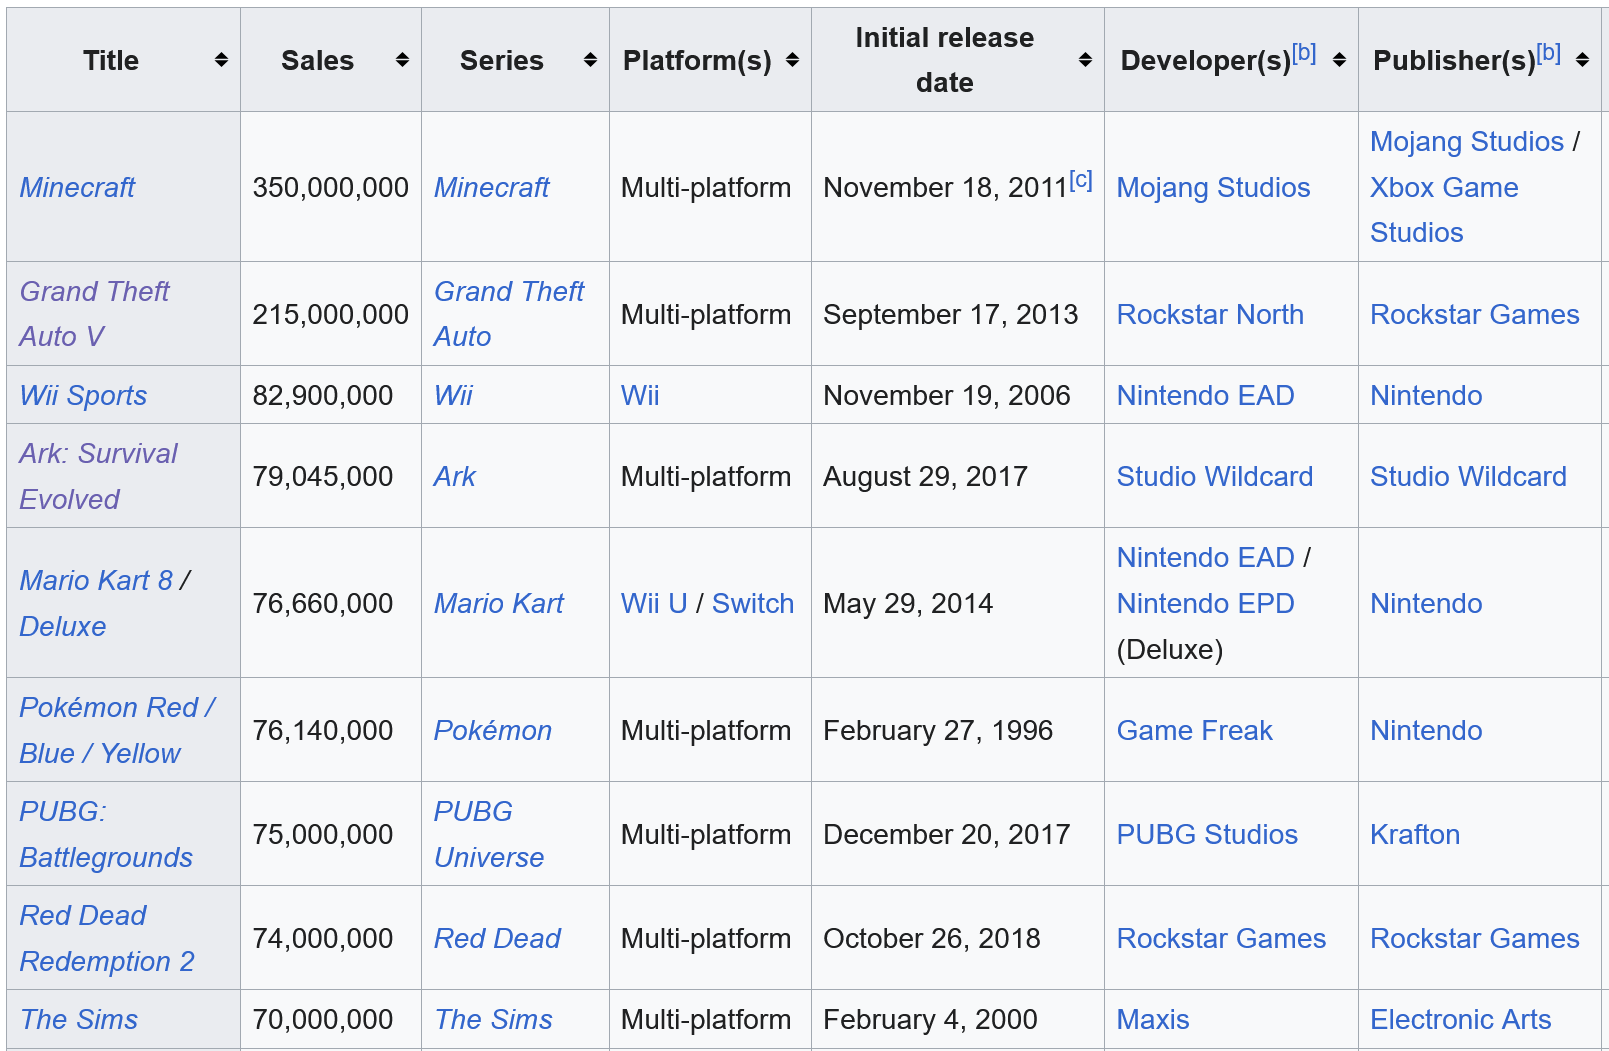Open the Wii U platform link

(654, 603)
